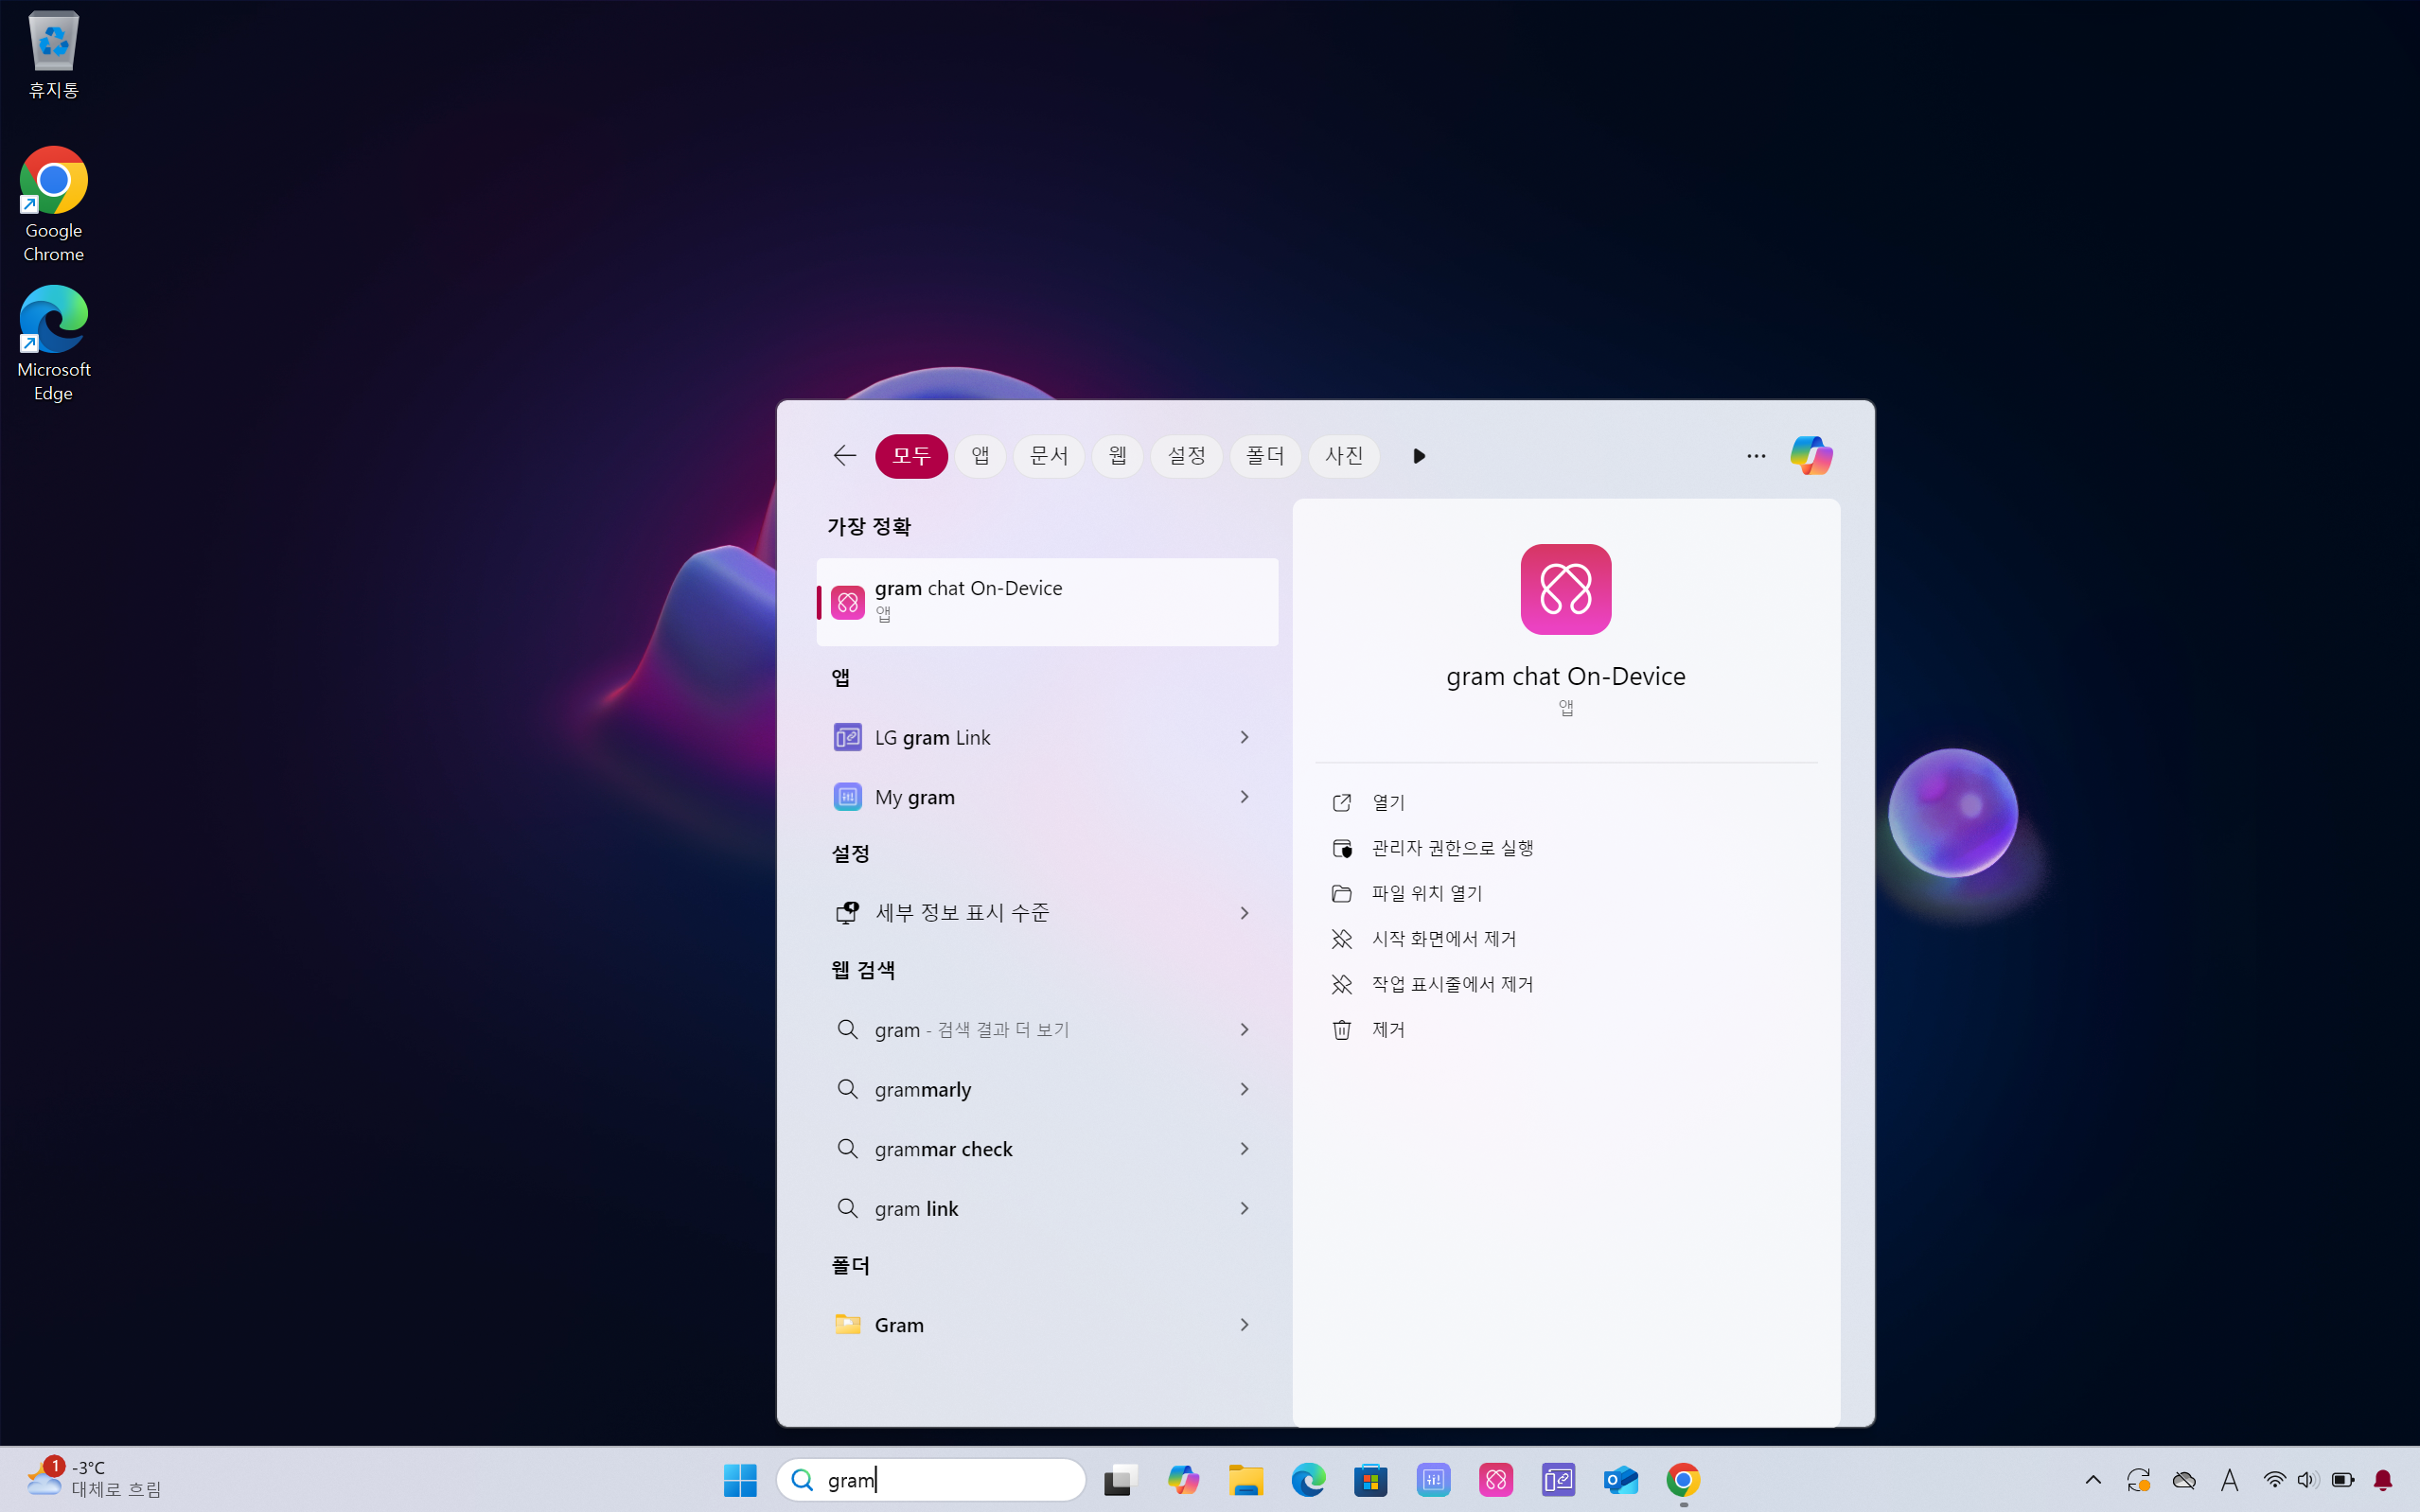Expand chevron next to Gram folder
This screenshot has width=2420, height=1512.
click(1244, 1325)
